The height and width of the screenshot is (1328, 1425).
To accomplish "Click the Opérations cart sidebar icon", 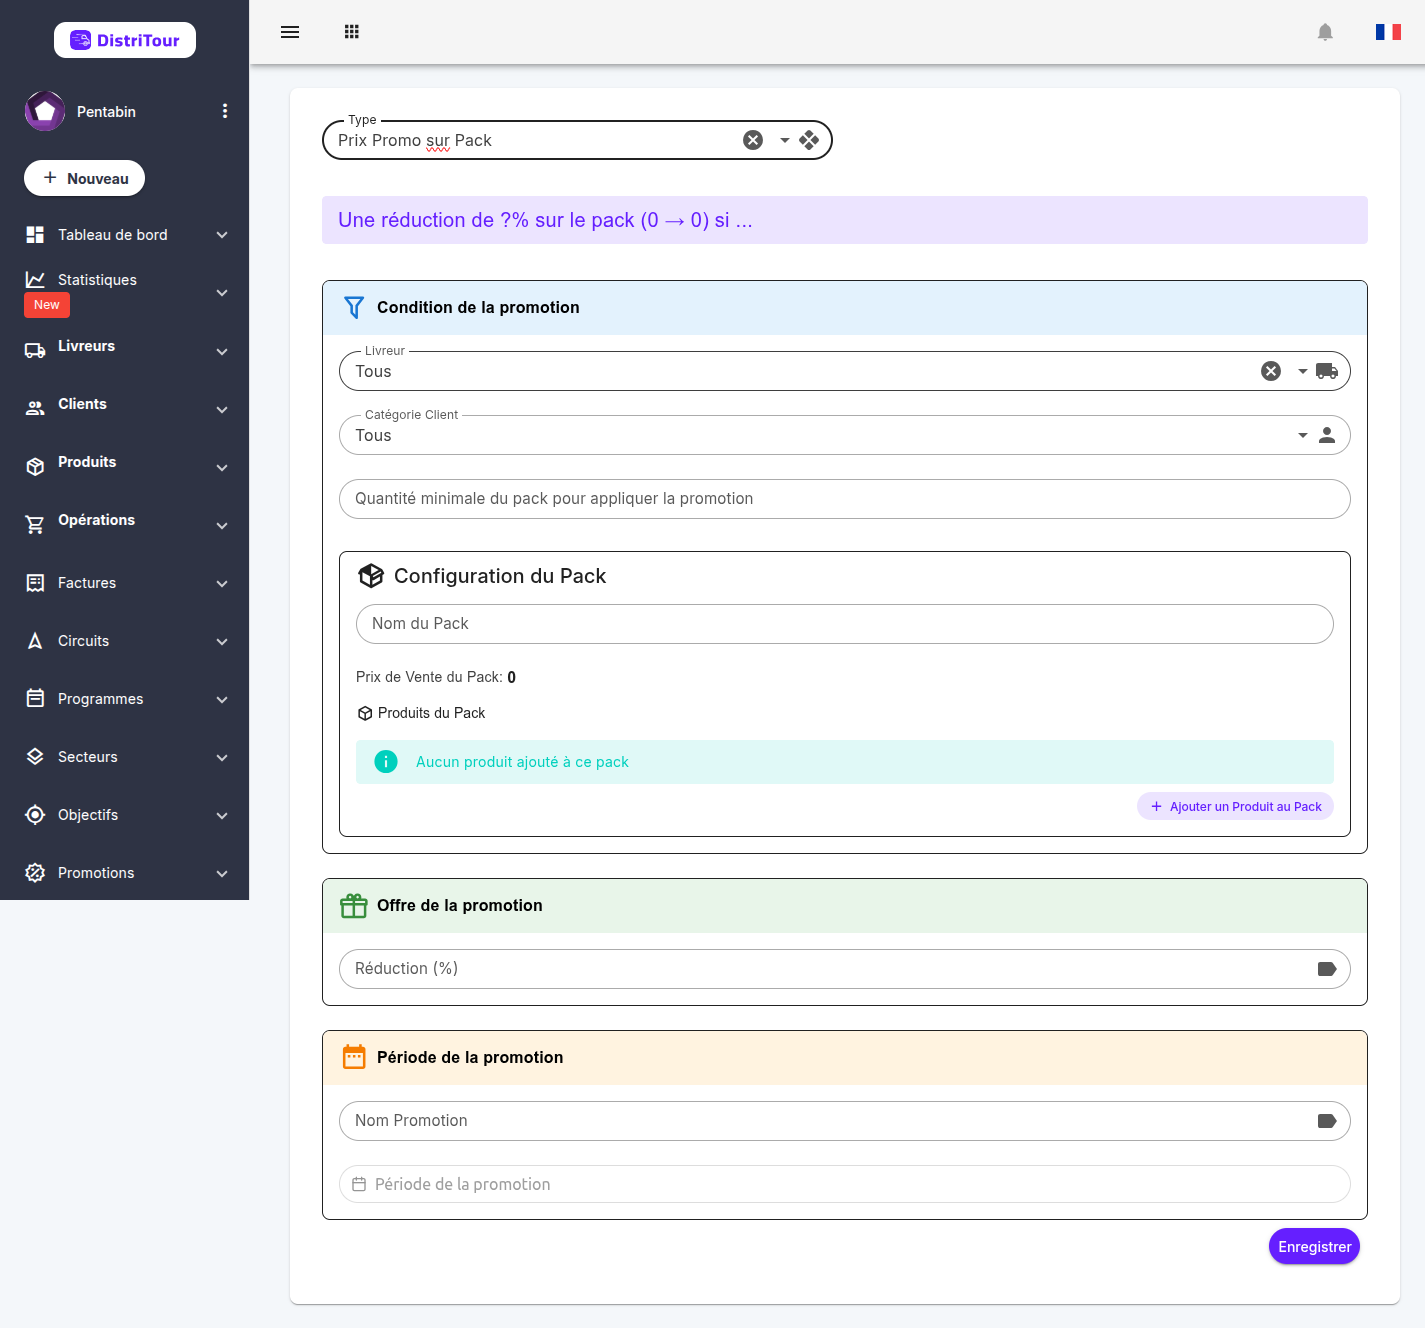I will click(x=35, y=524).
